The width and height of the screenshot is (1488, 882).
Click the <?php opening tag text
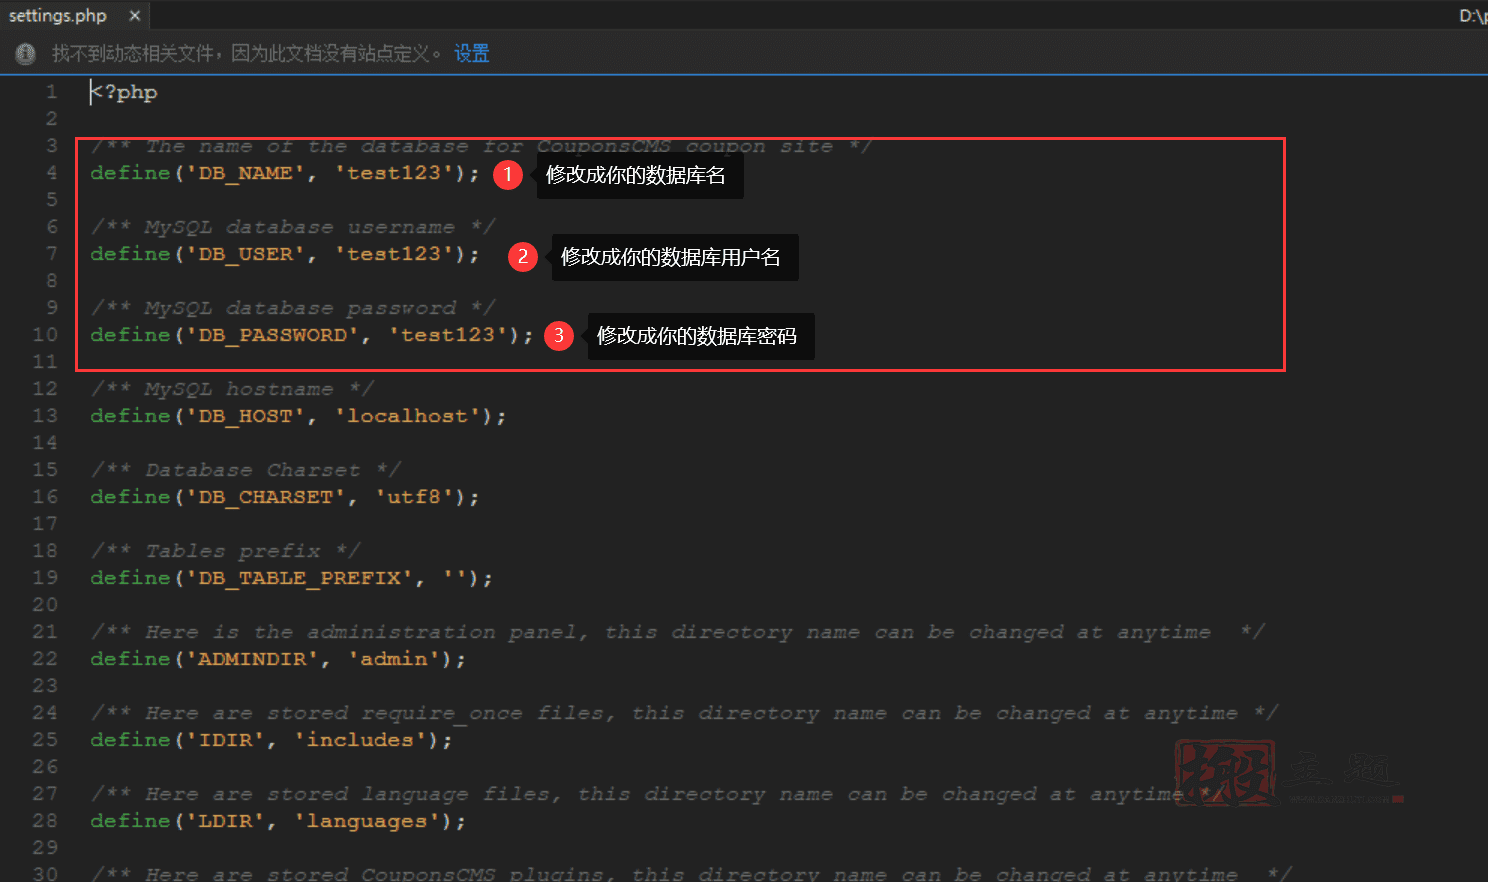point(124,92)
